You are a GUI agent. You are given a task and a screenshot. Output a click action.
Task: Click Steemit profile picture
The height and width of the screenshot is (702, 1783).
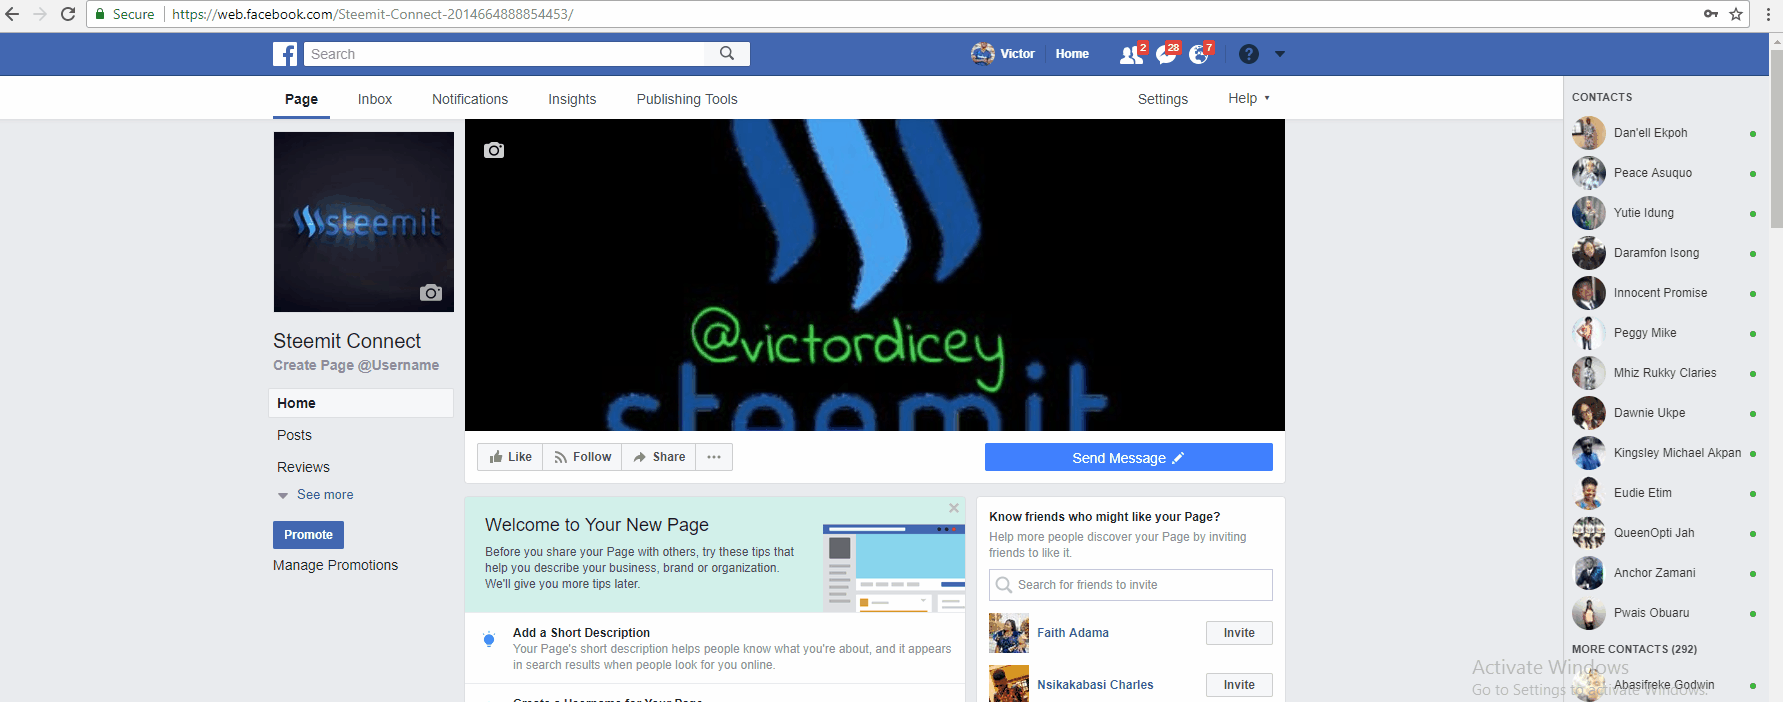pos(364,222)
